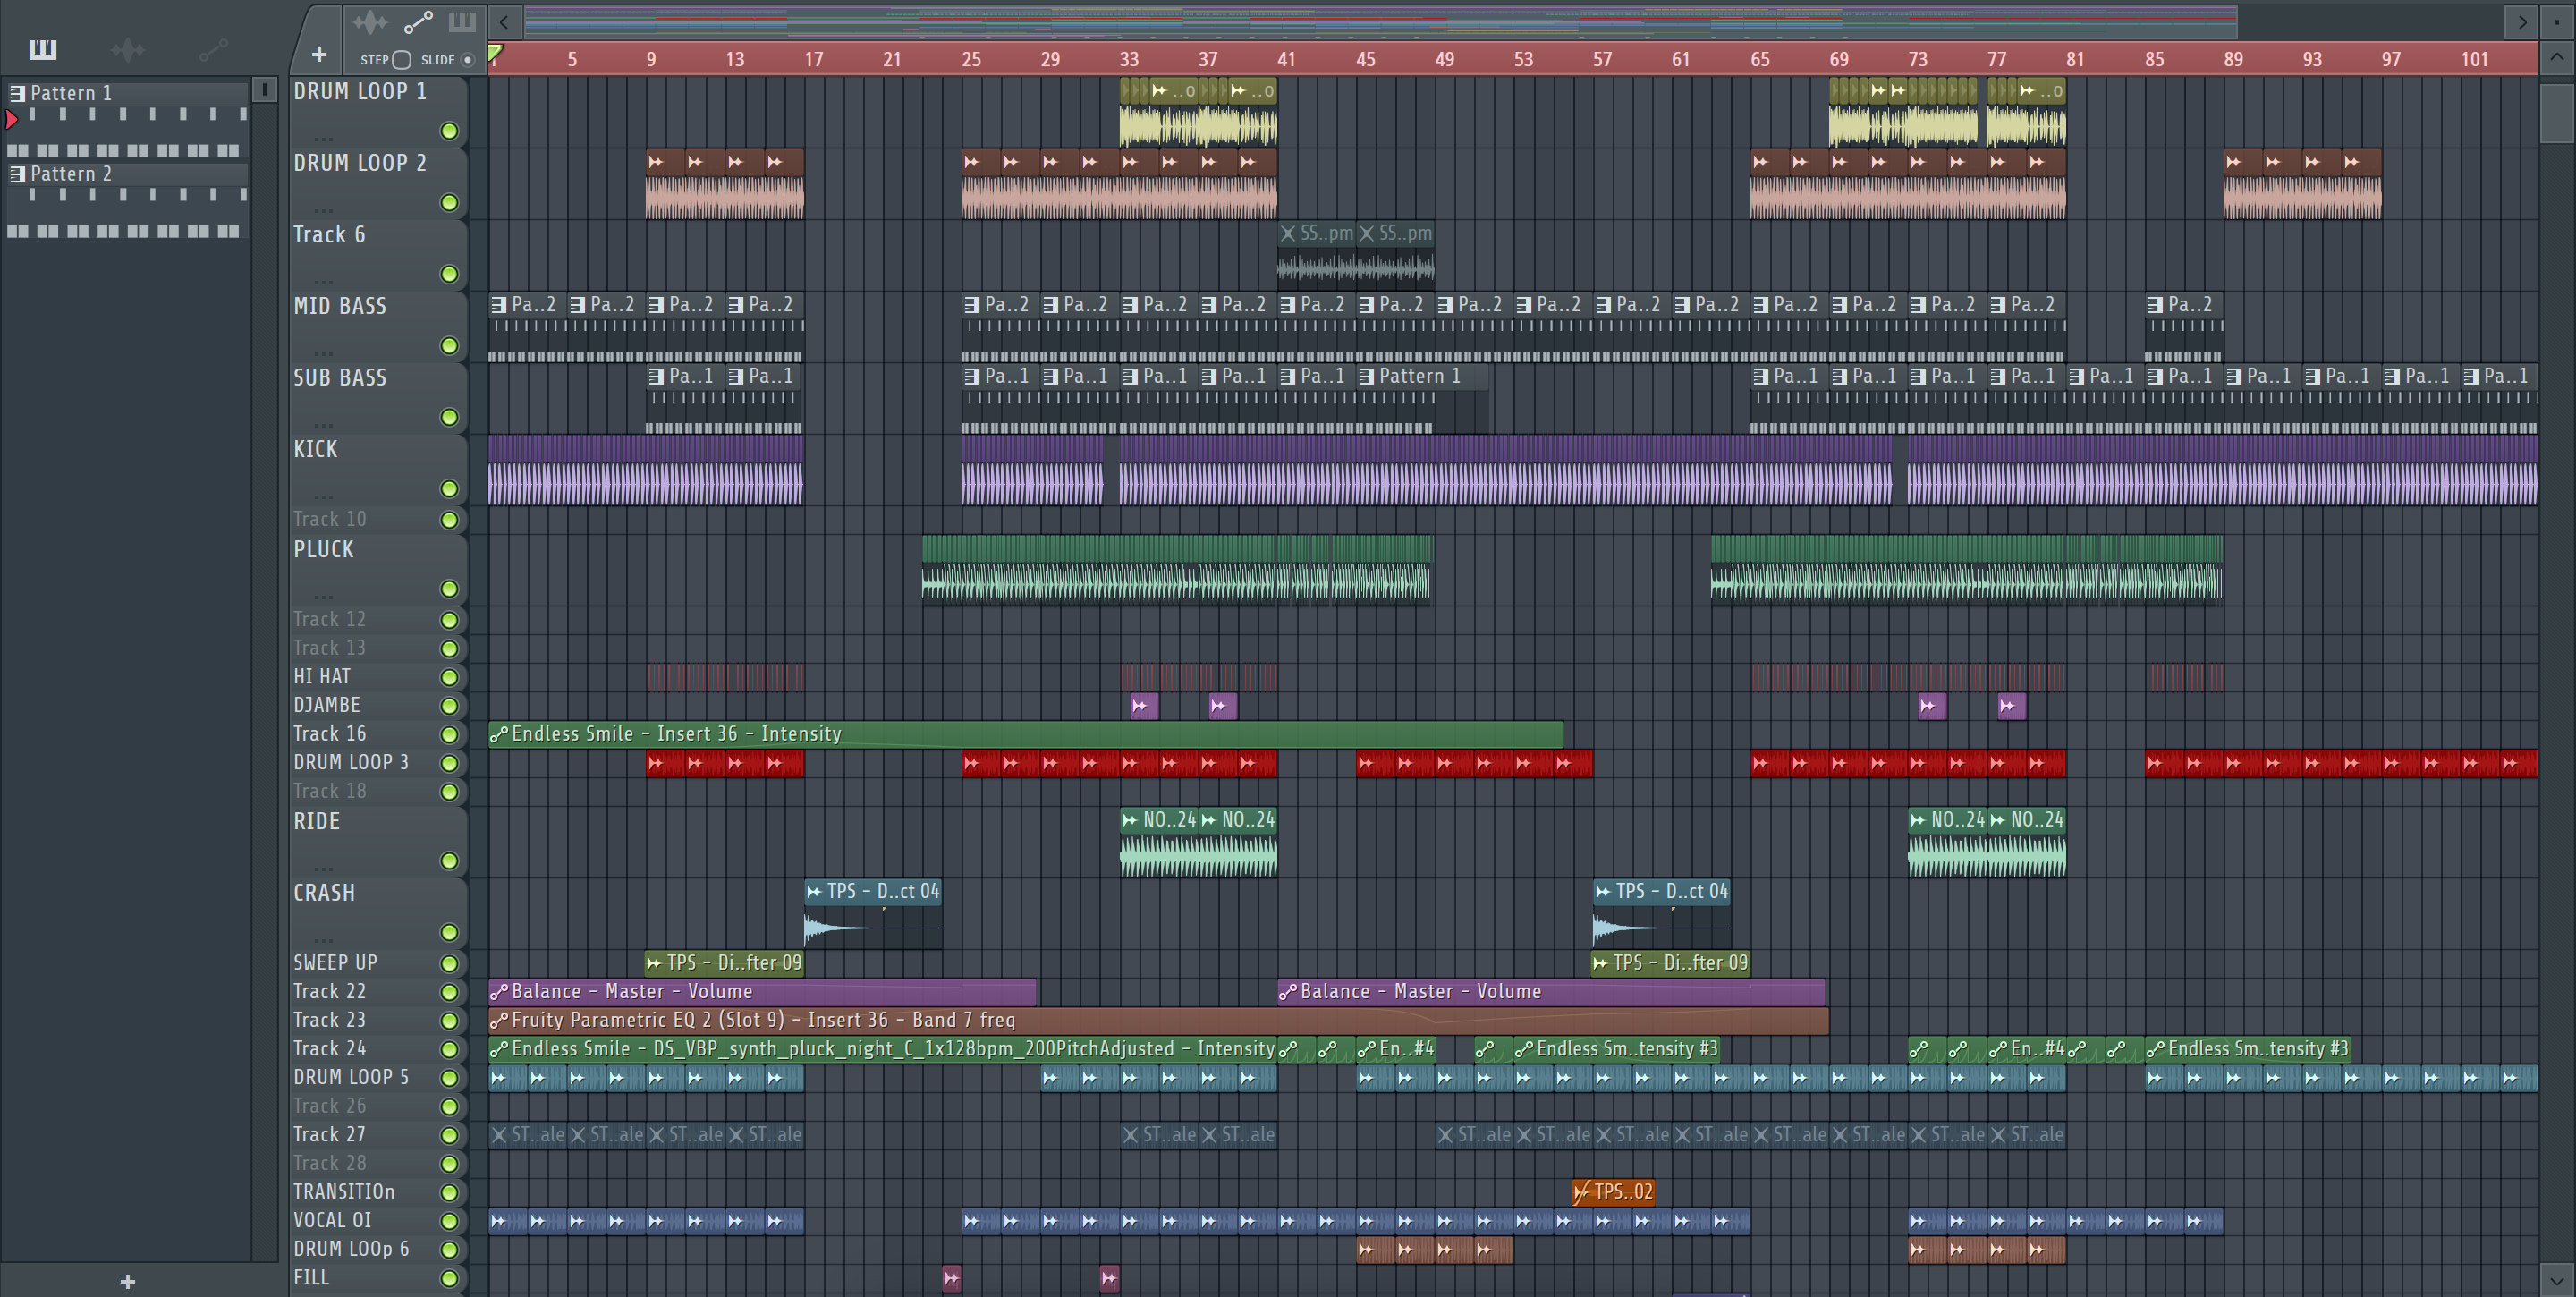
Task: Mute the VOCAL OI track
Action: 449,1221
